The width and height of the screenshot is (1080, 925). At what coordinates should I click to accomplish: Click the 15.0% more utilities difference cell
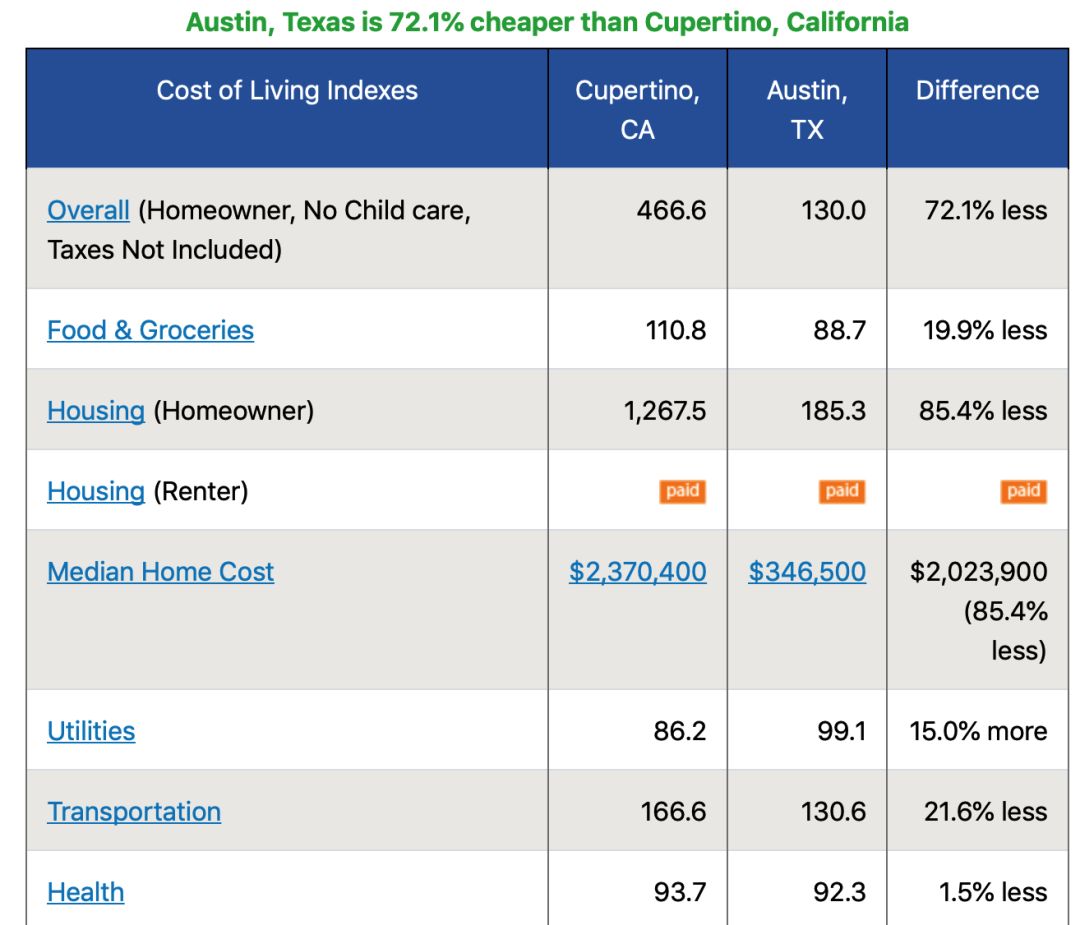tap(978, 731)
